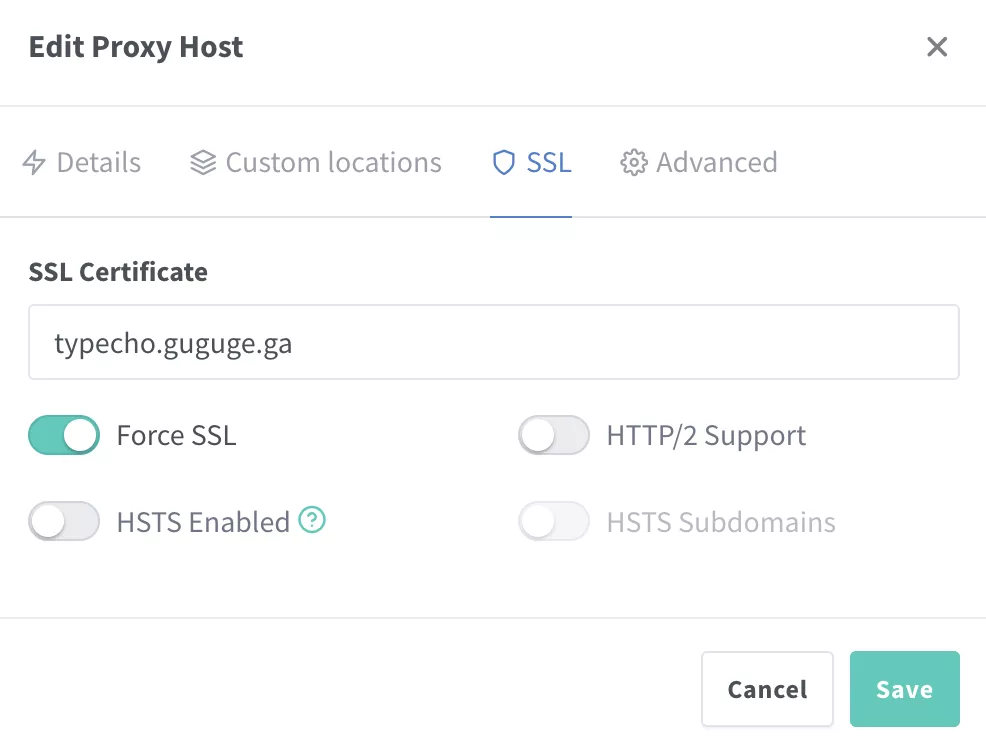Toggle the HSTS Subdomains switch

pyautogui.click(x=554, y=522)
